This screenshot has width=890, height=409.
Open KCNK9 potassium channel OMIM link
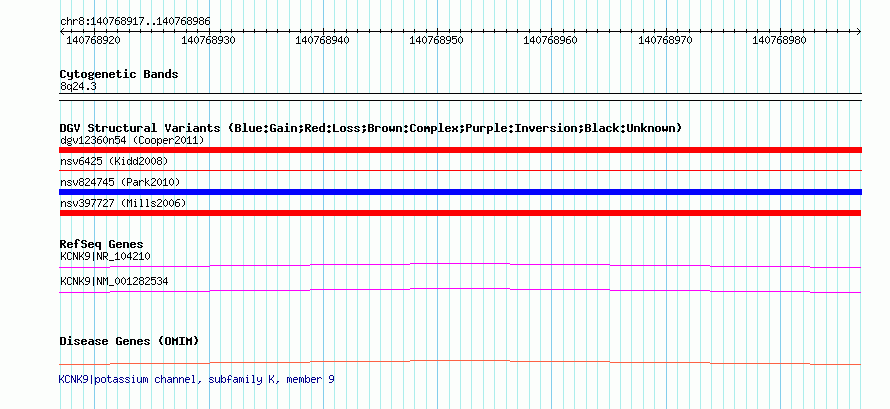tap(196, 380)
